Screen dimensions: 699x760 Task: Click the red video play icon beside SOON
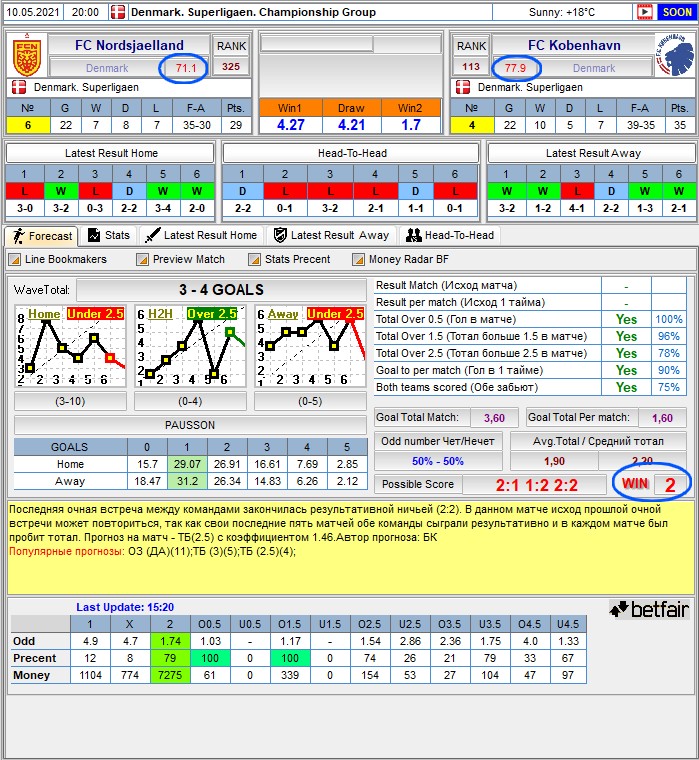click(645, 12)
